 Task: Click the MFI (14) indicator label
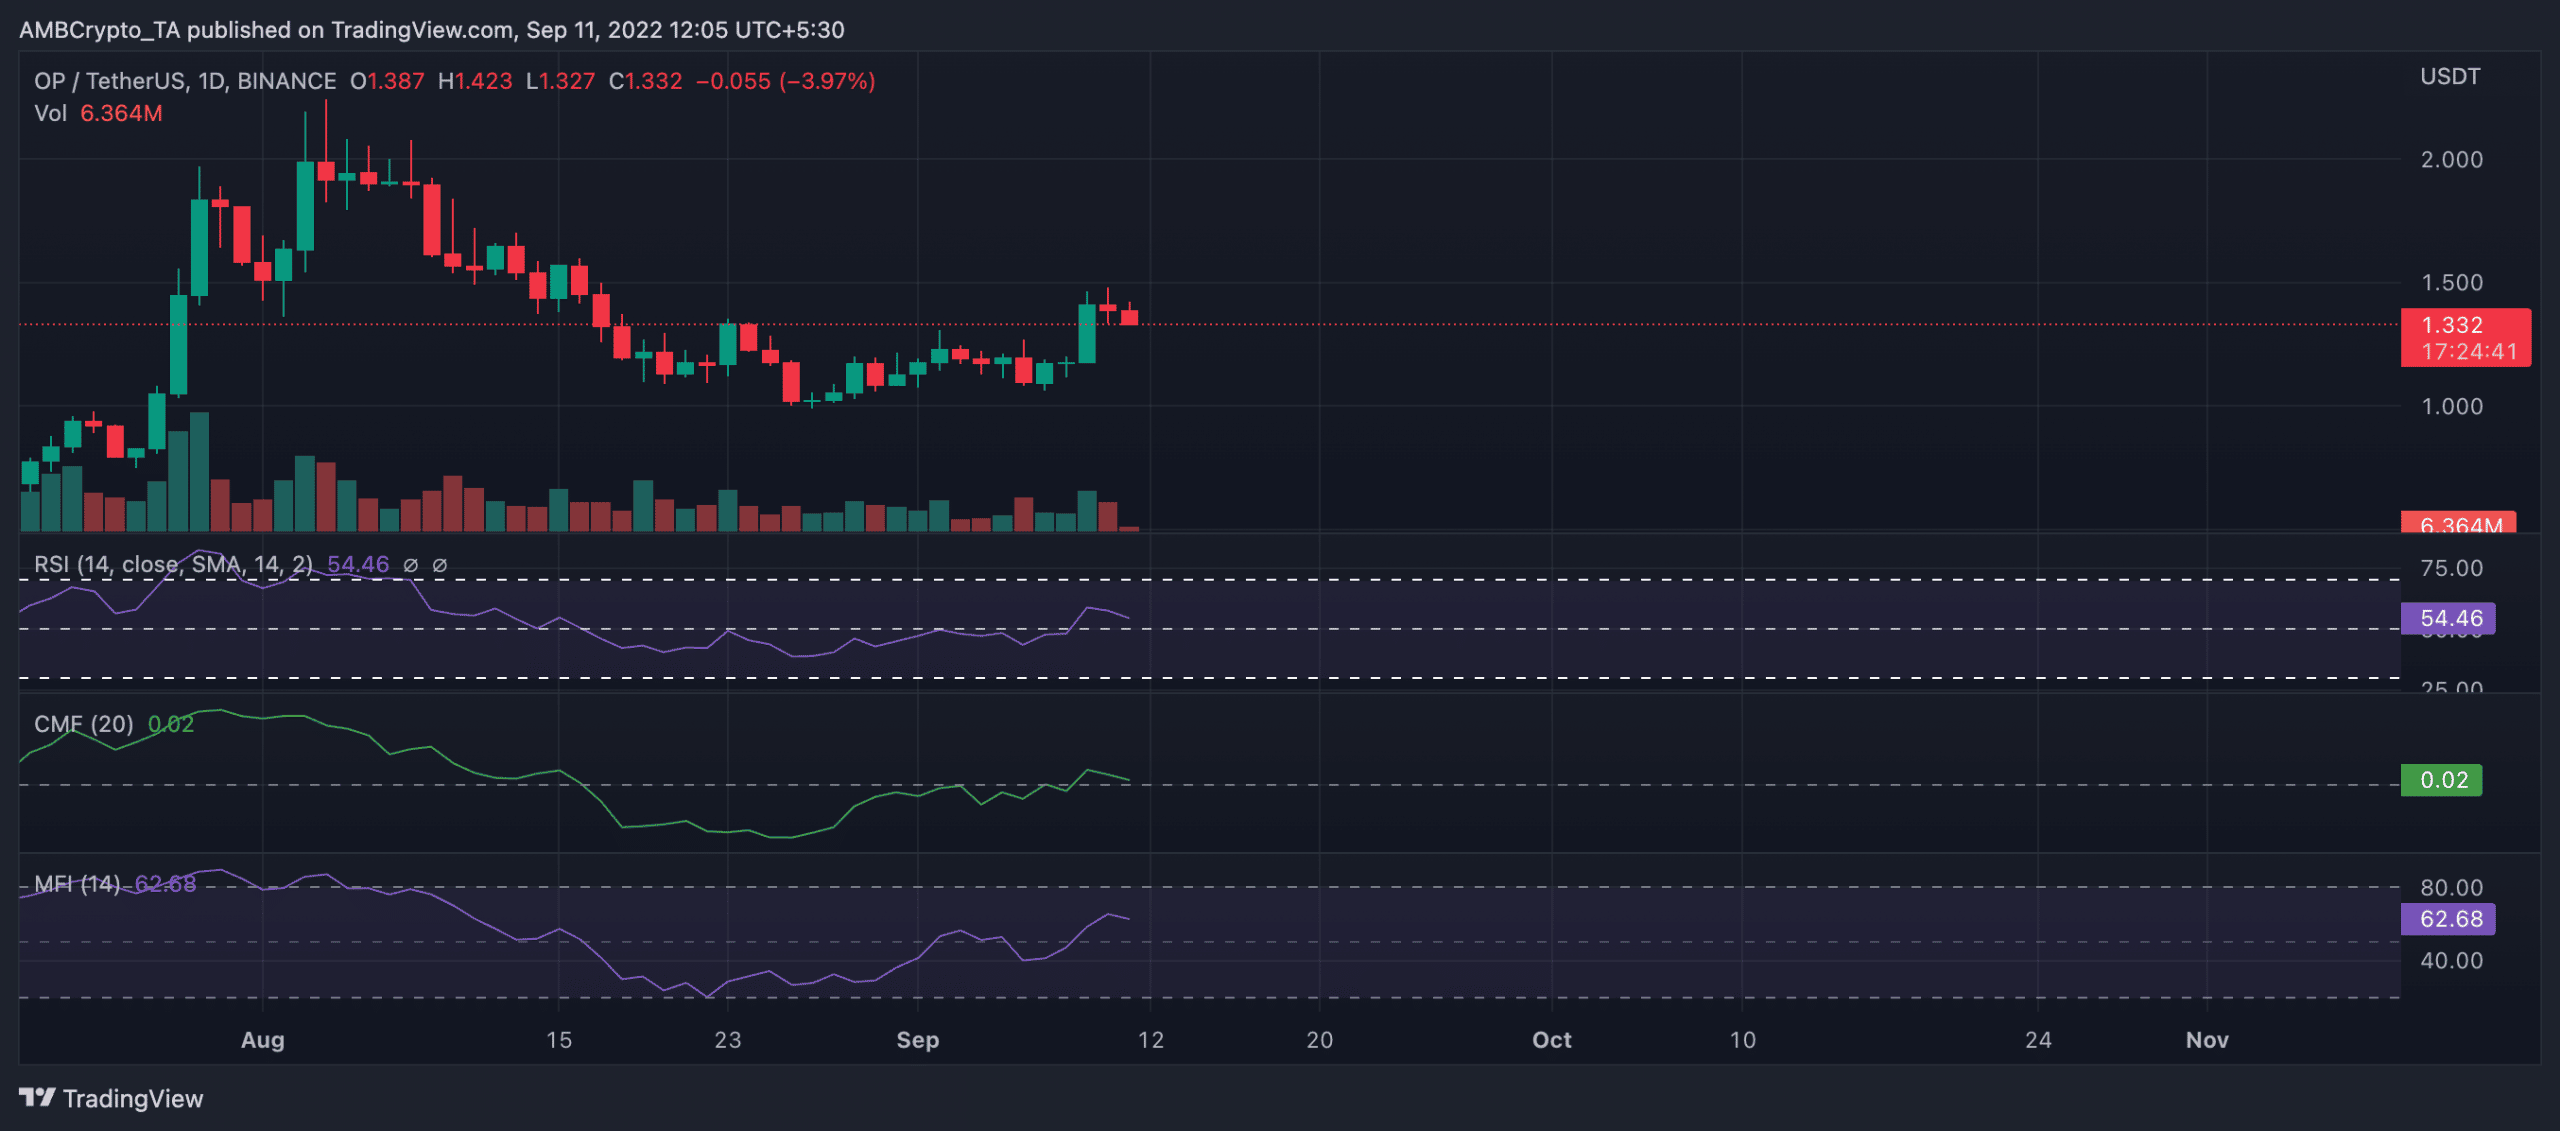point(77,884)
